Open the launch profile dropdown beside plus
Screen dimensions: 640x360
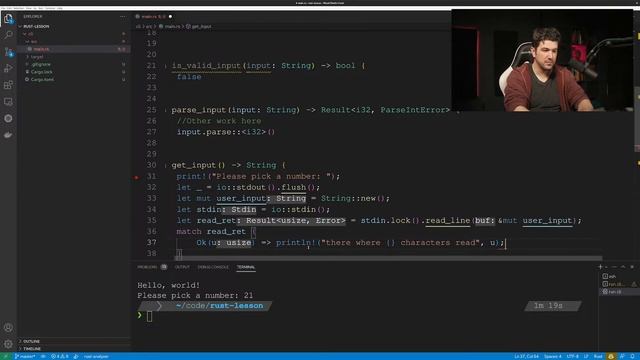[606, 267]
